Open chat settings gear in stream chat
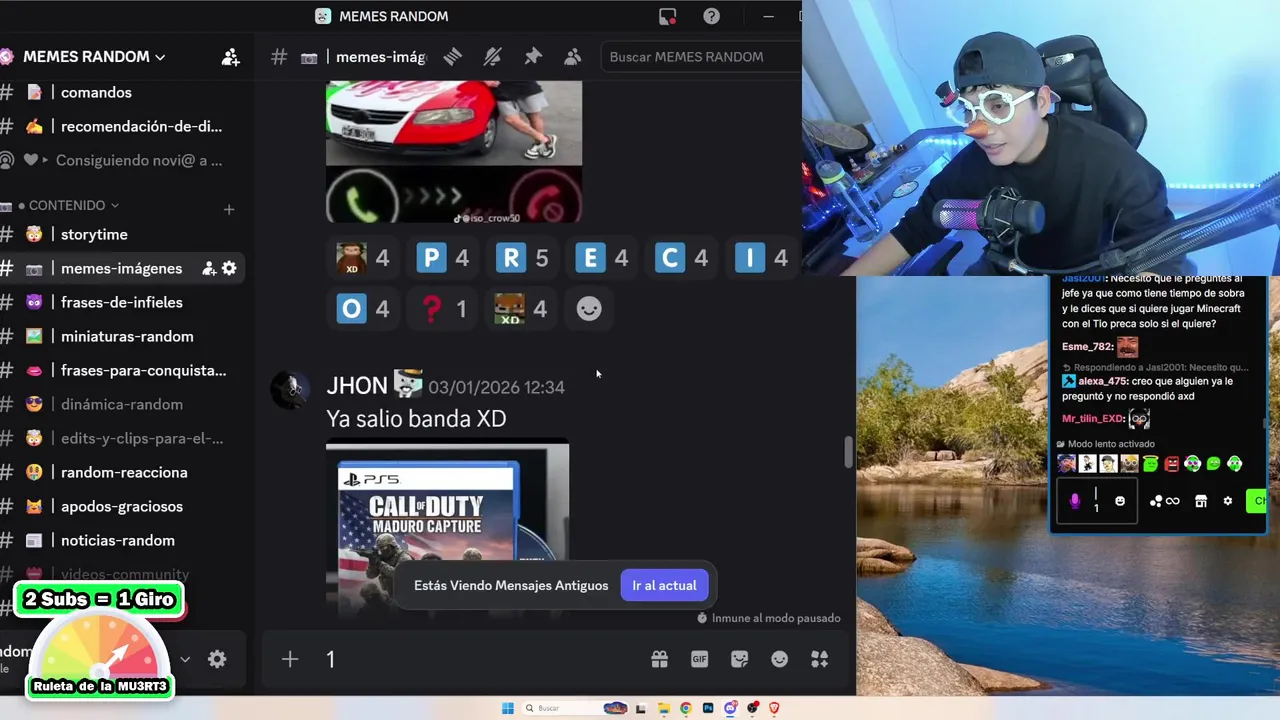The image size is (1280, 720). (1228, 501)
